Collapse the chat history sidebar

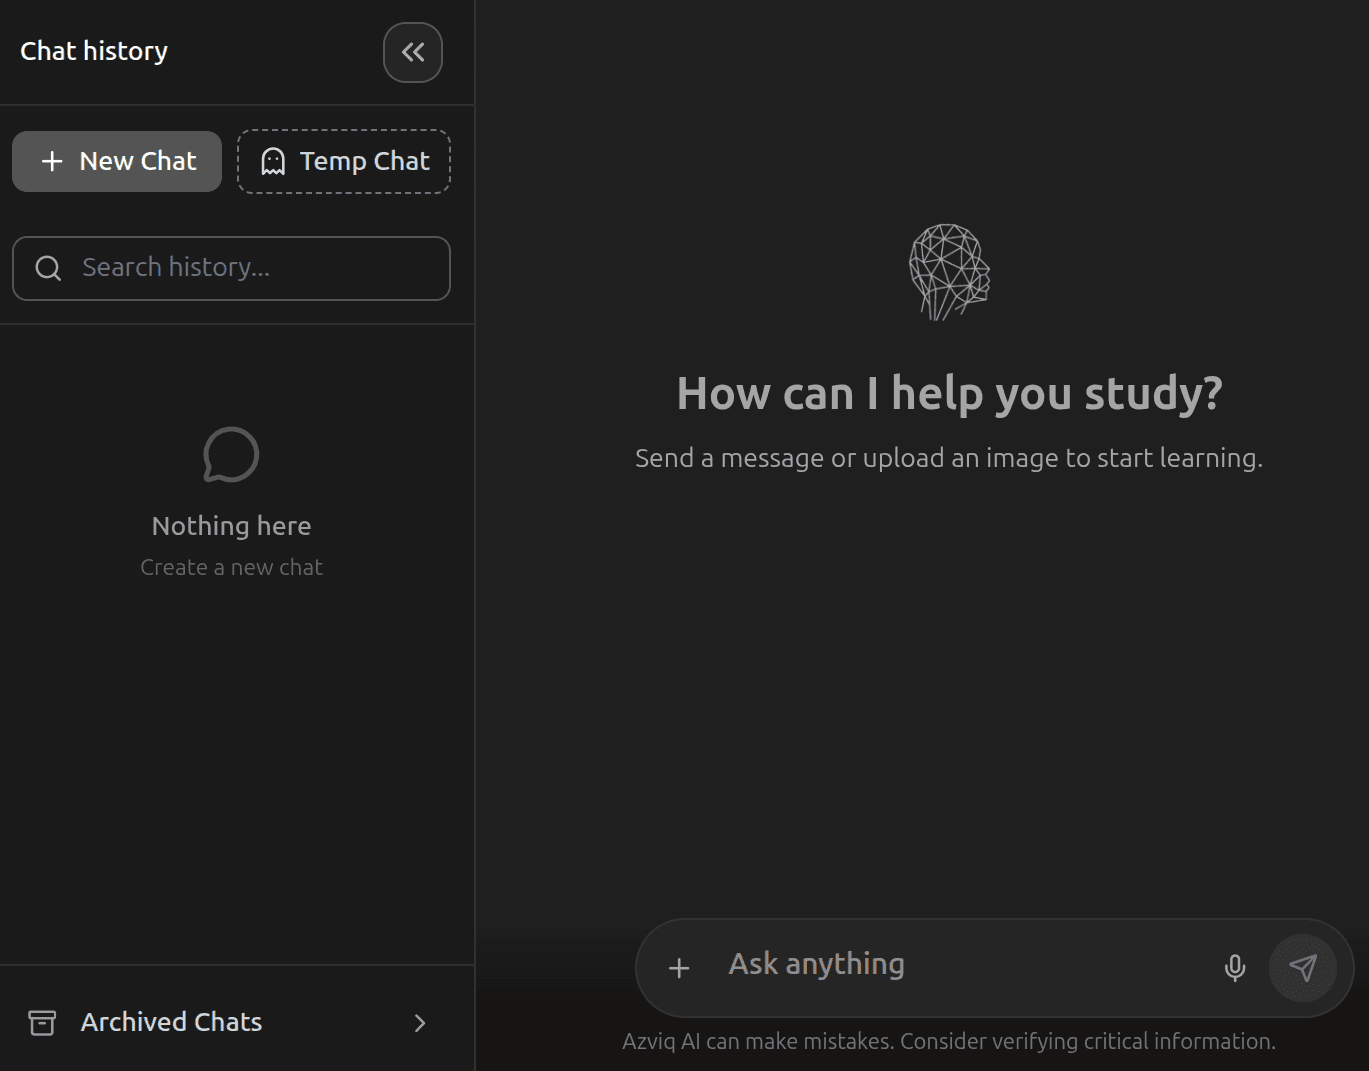[413, 52]
